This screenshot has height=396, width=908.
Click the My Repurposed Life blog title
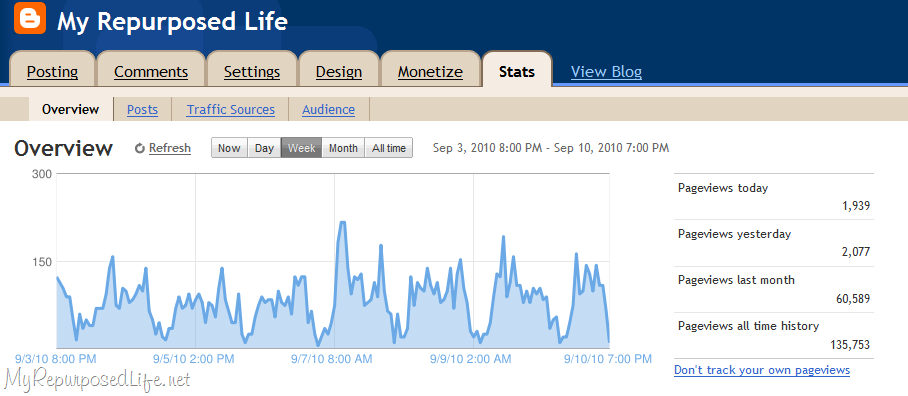pos(172,21)
